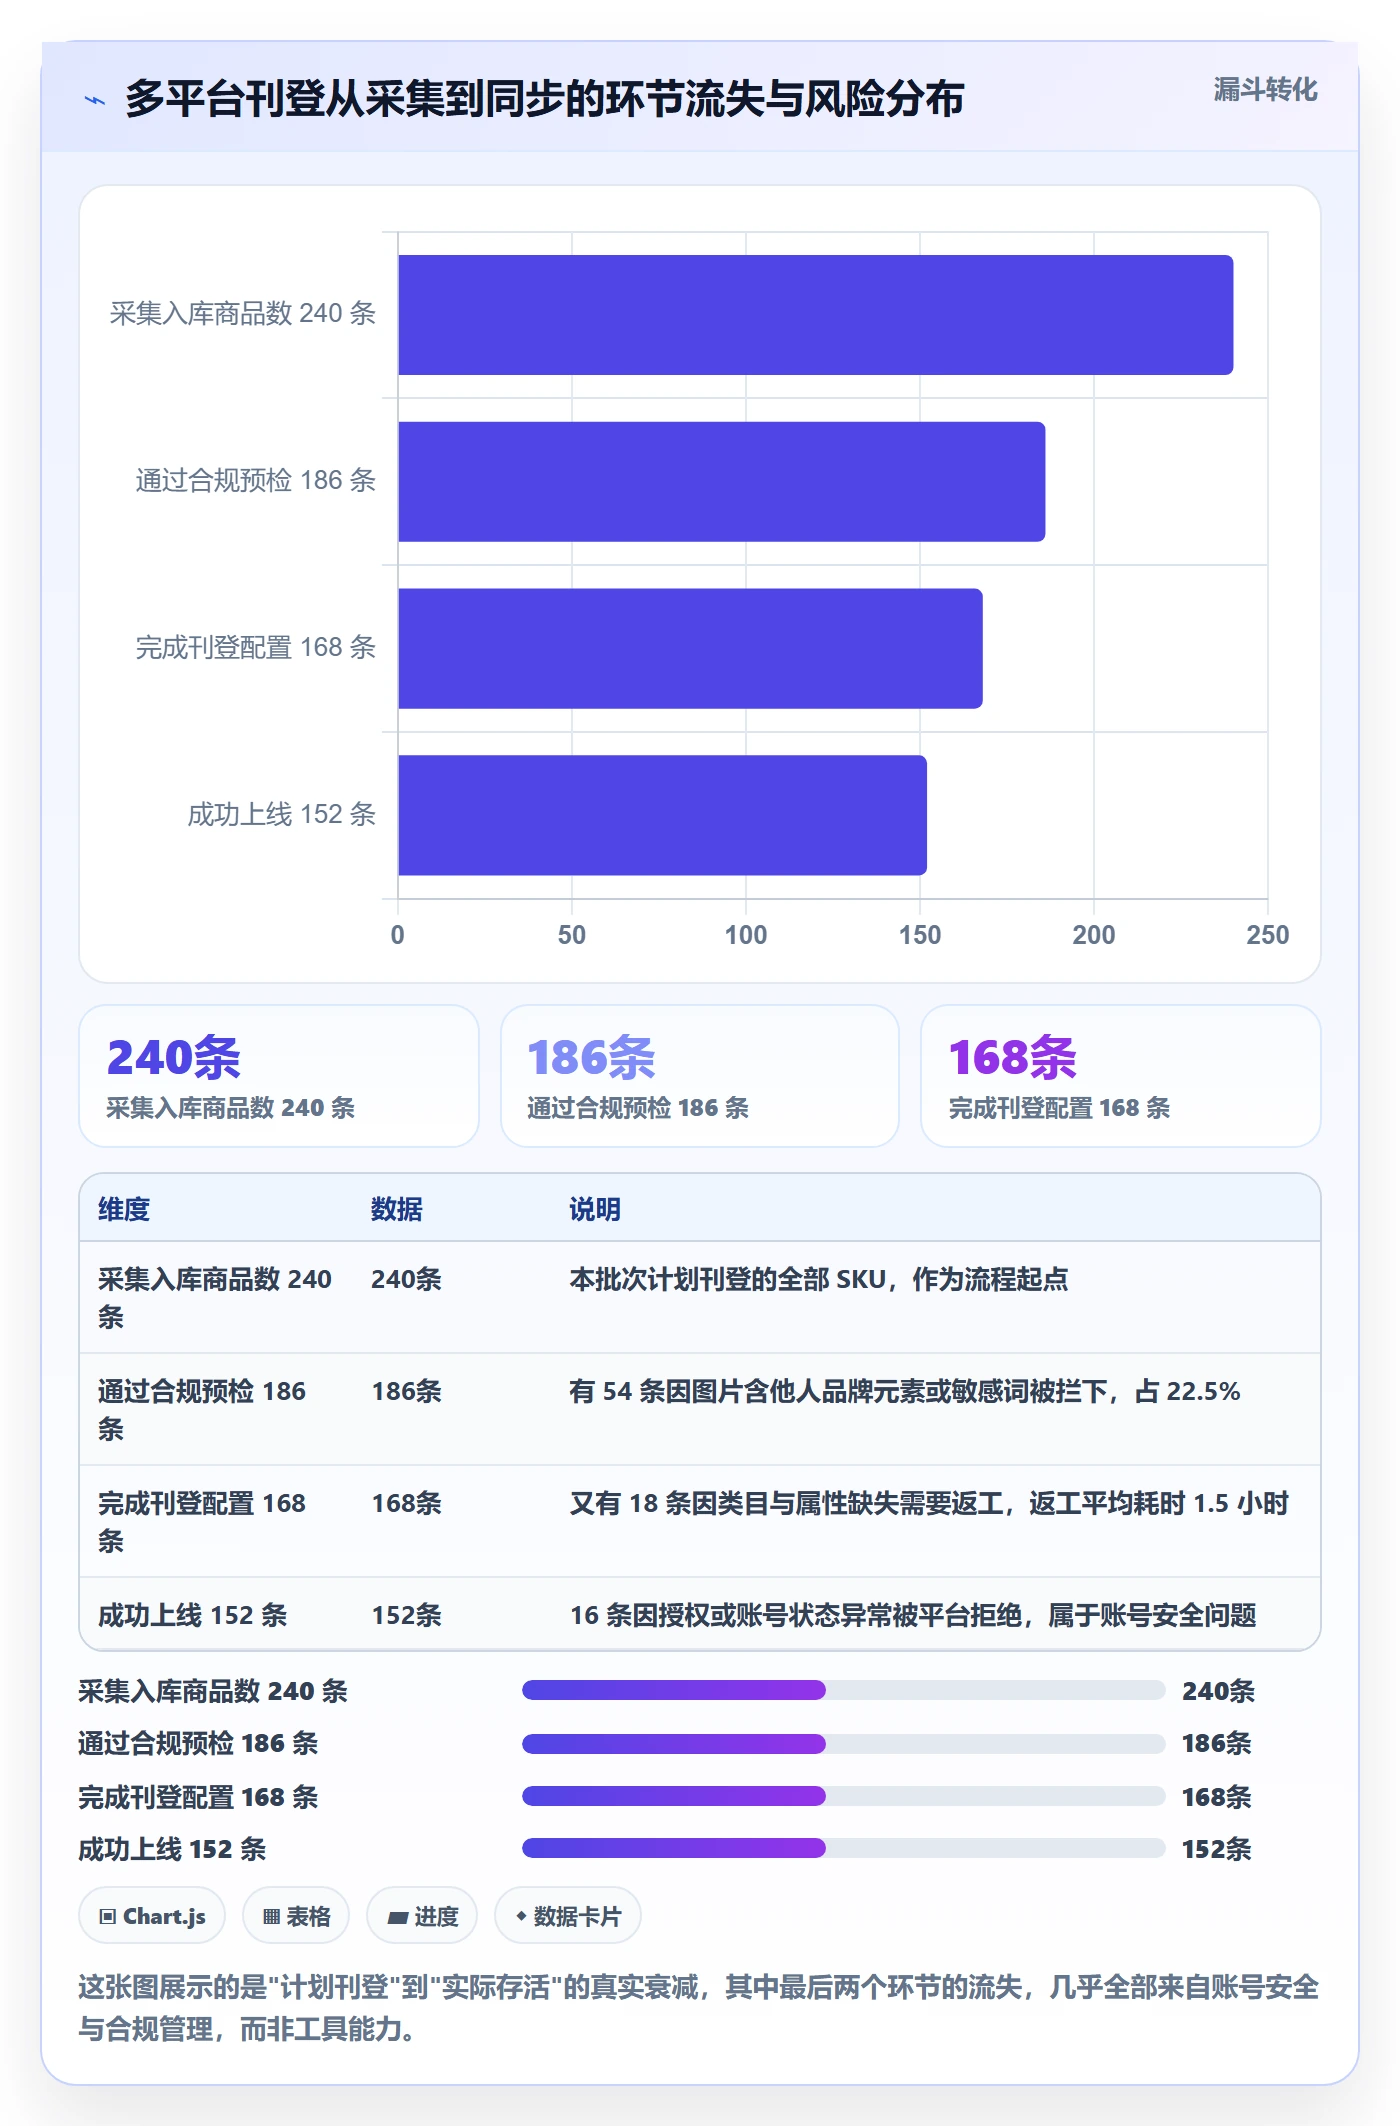Open the 168条 data card

[x=1121, y=1076]
